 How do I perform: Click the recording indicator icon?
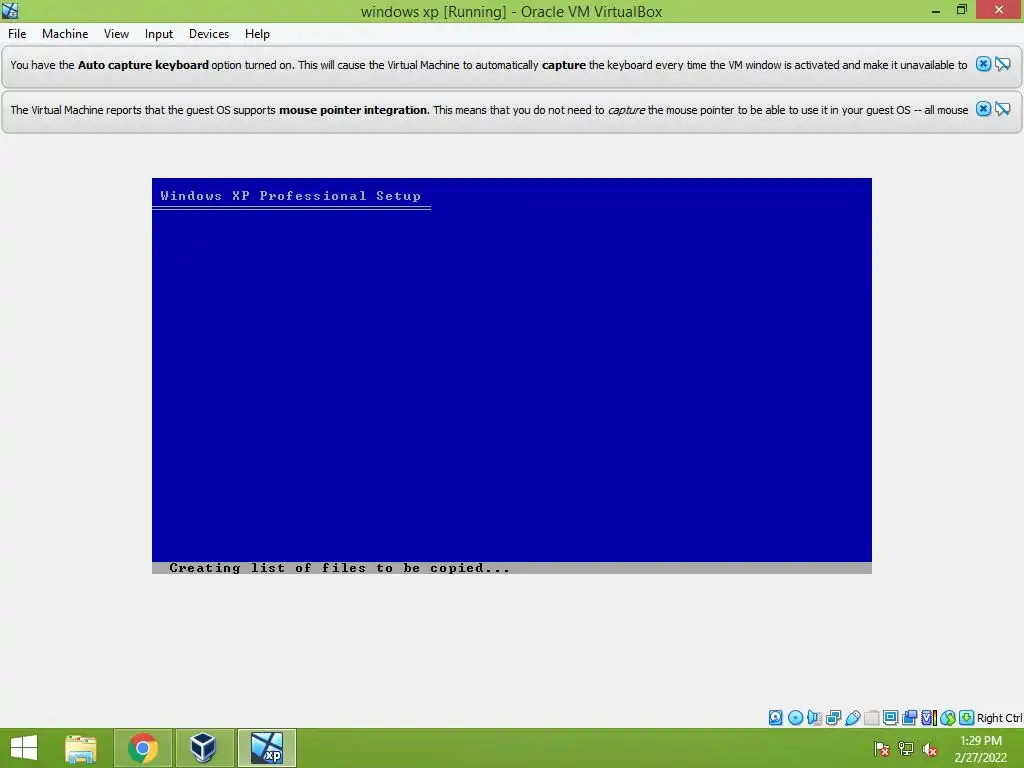tap(909, 718)
